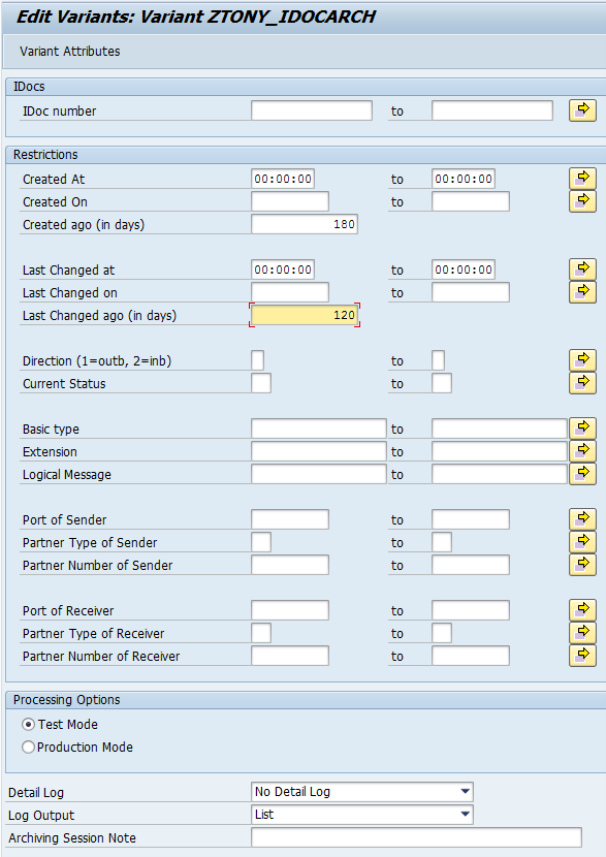
Task: Click multiple selection arrow for IDoc number
Action: point(582,111)
